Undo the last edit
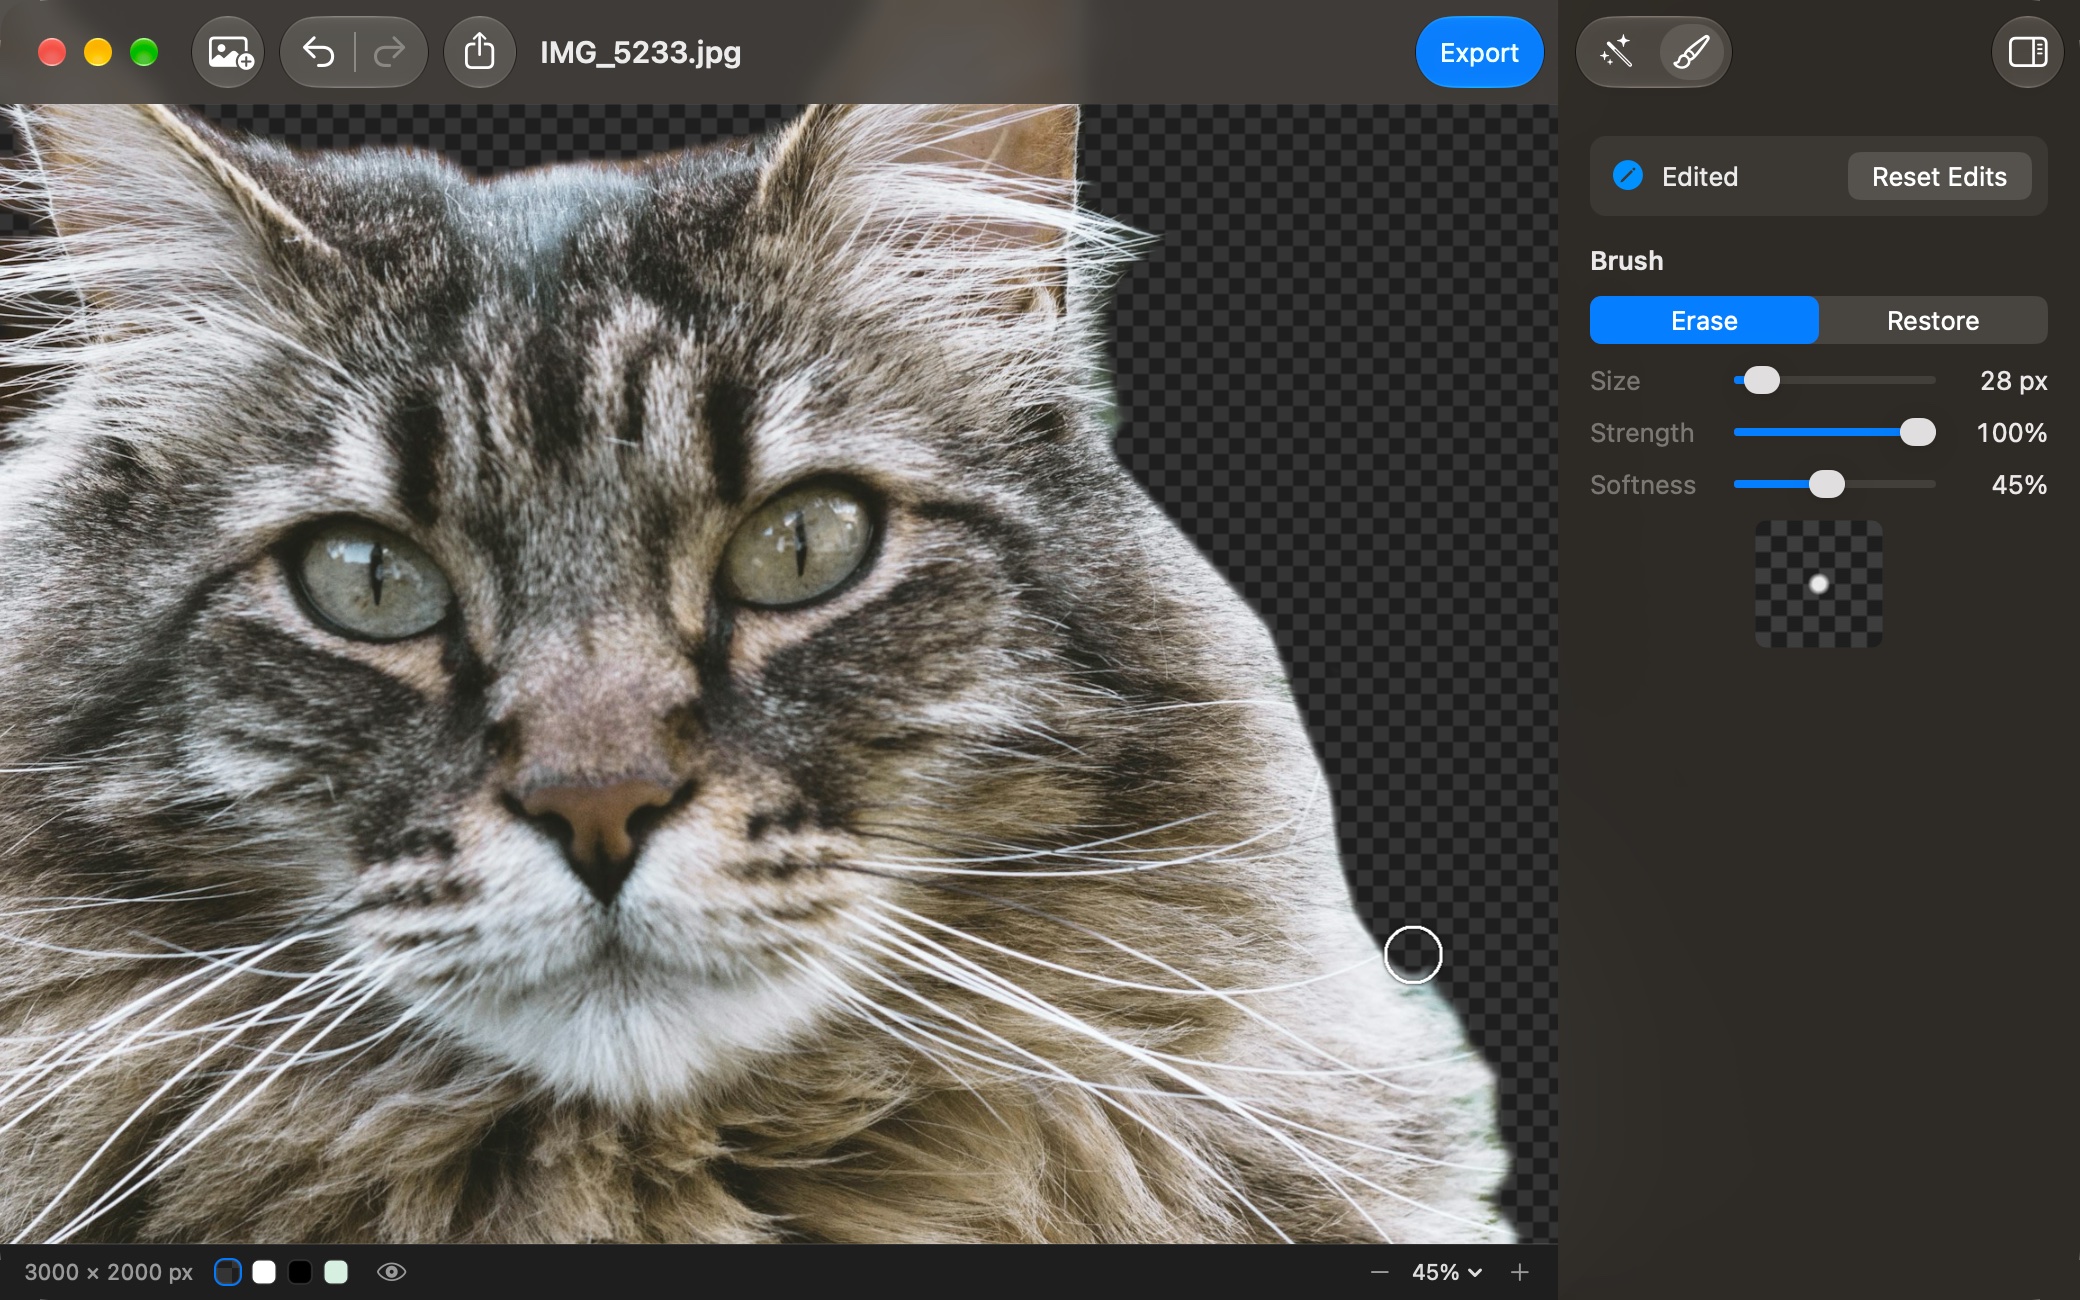 [318, 52]
